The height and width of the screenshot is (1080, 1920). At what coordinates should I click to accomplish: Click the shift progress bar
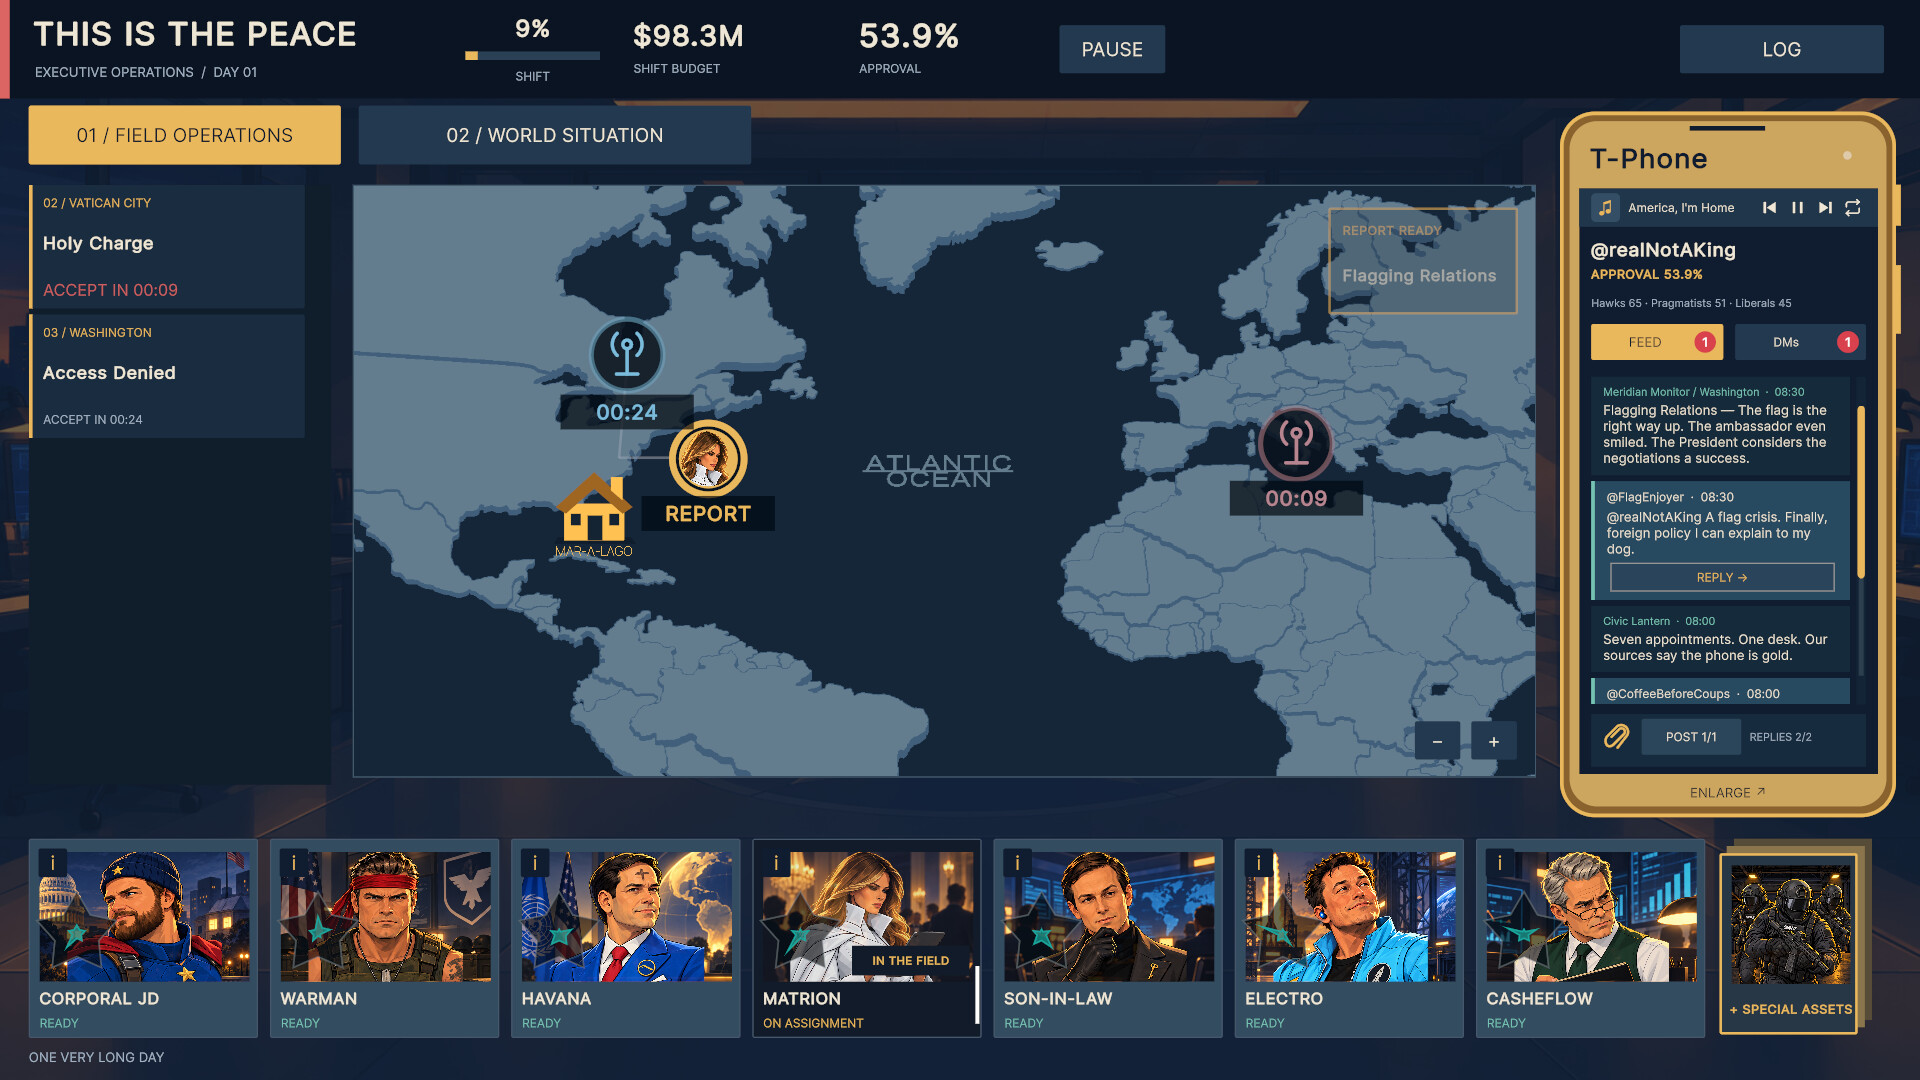pos(532,56)
